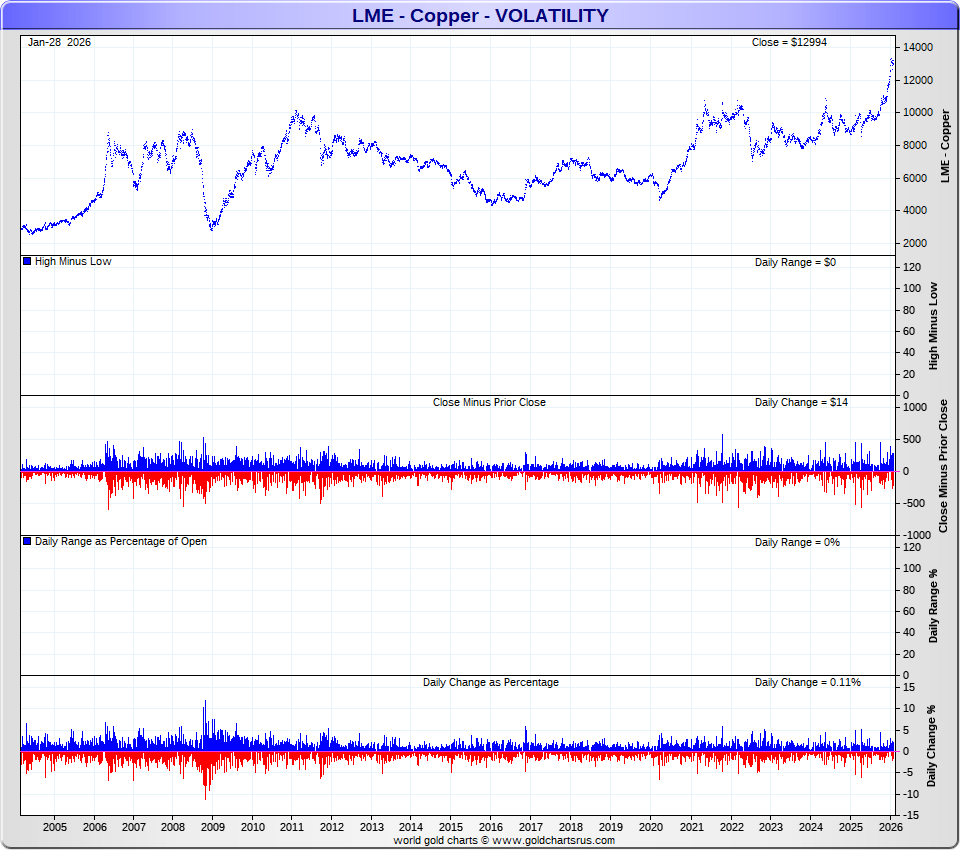
Task: Click the 2020 year label on the x-axis
Action: (x=651, y=828)
